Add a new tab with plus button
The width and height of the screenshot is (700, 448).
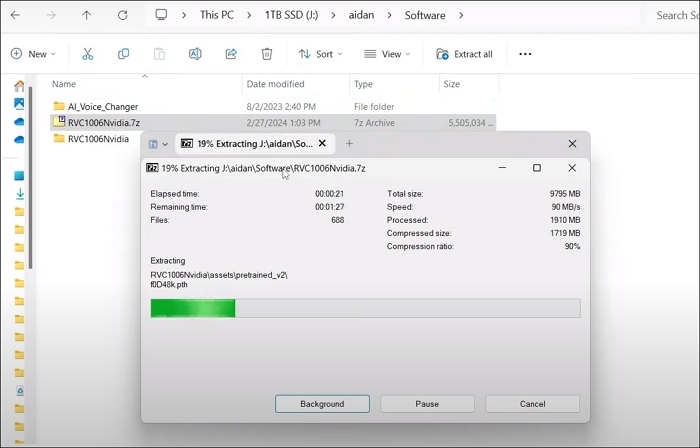(349, 144)
